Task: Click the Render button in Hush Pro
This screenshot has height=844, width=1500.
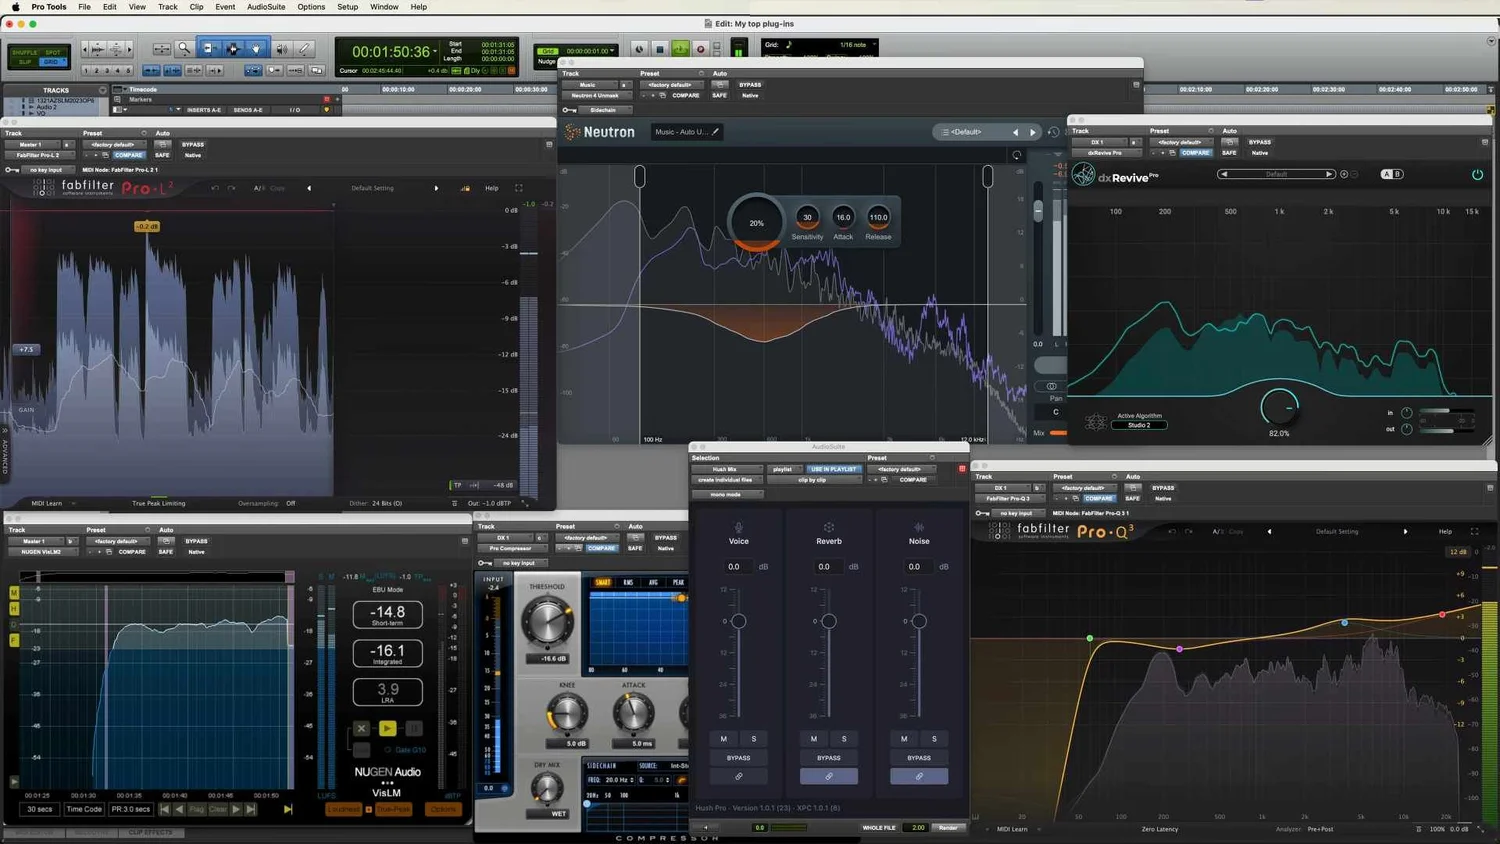Action: click(948, 828)
